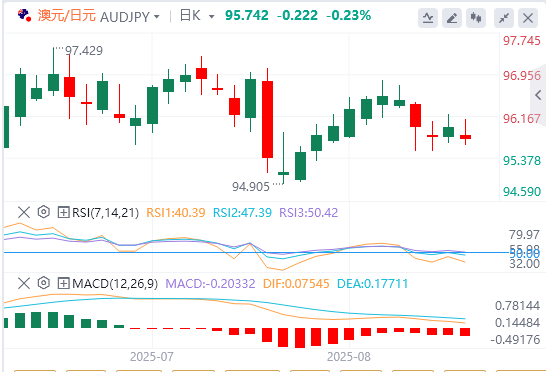Expand RSI panel with plus box
The width and height of the screenshot is (546, 372).
[63, 212]
